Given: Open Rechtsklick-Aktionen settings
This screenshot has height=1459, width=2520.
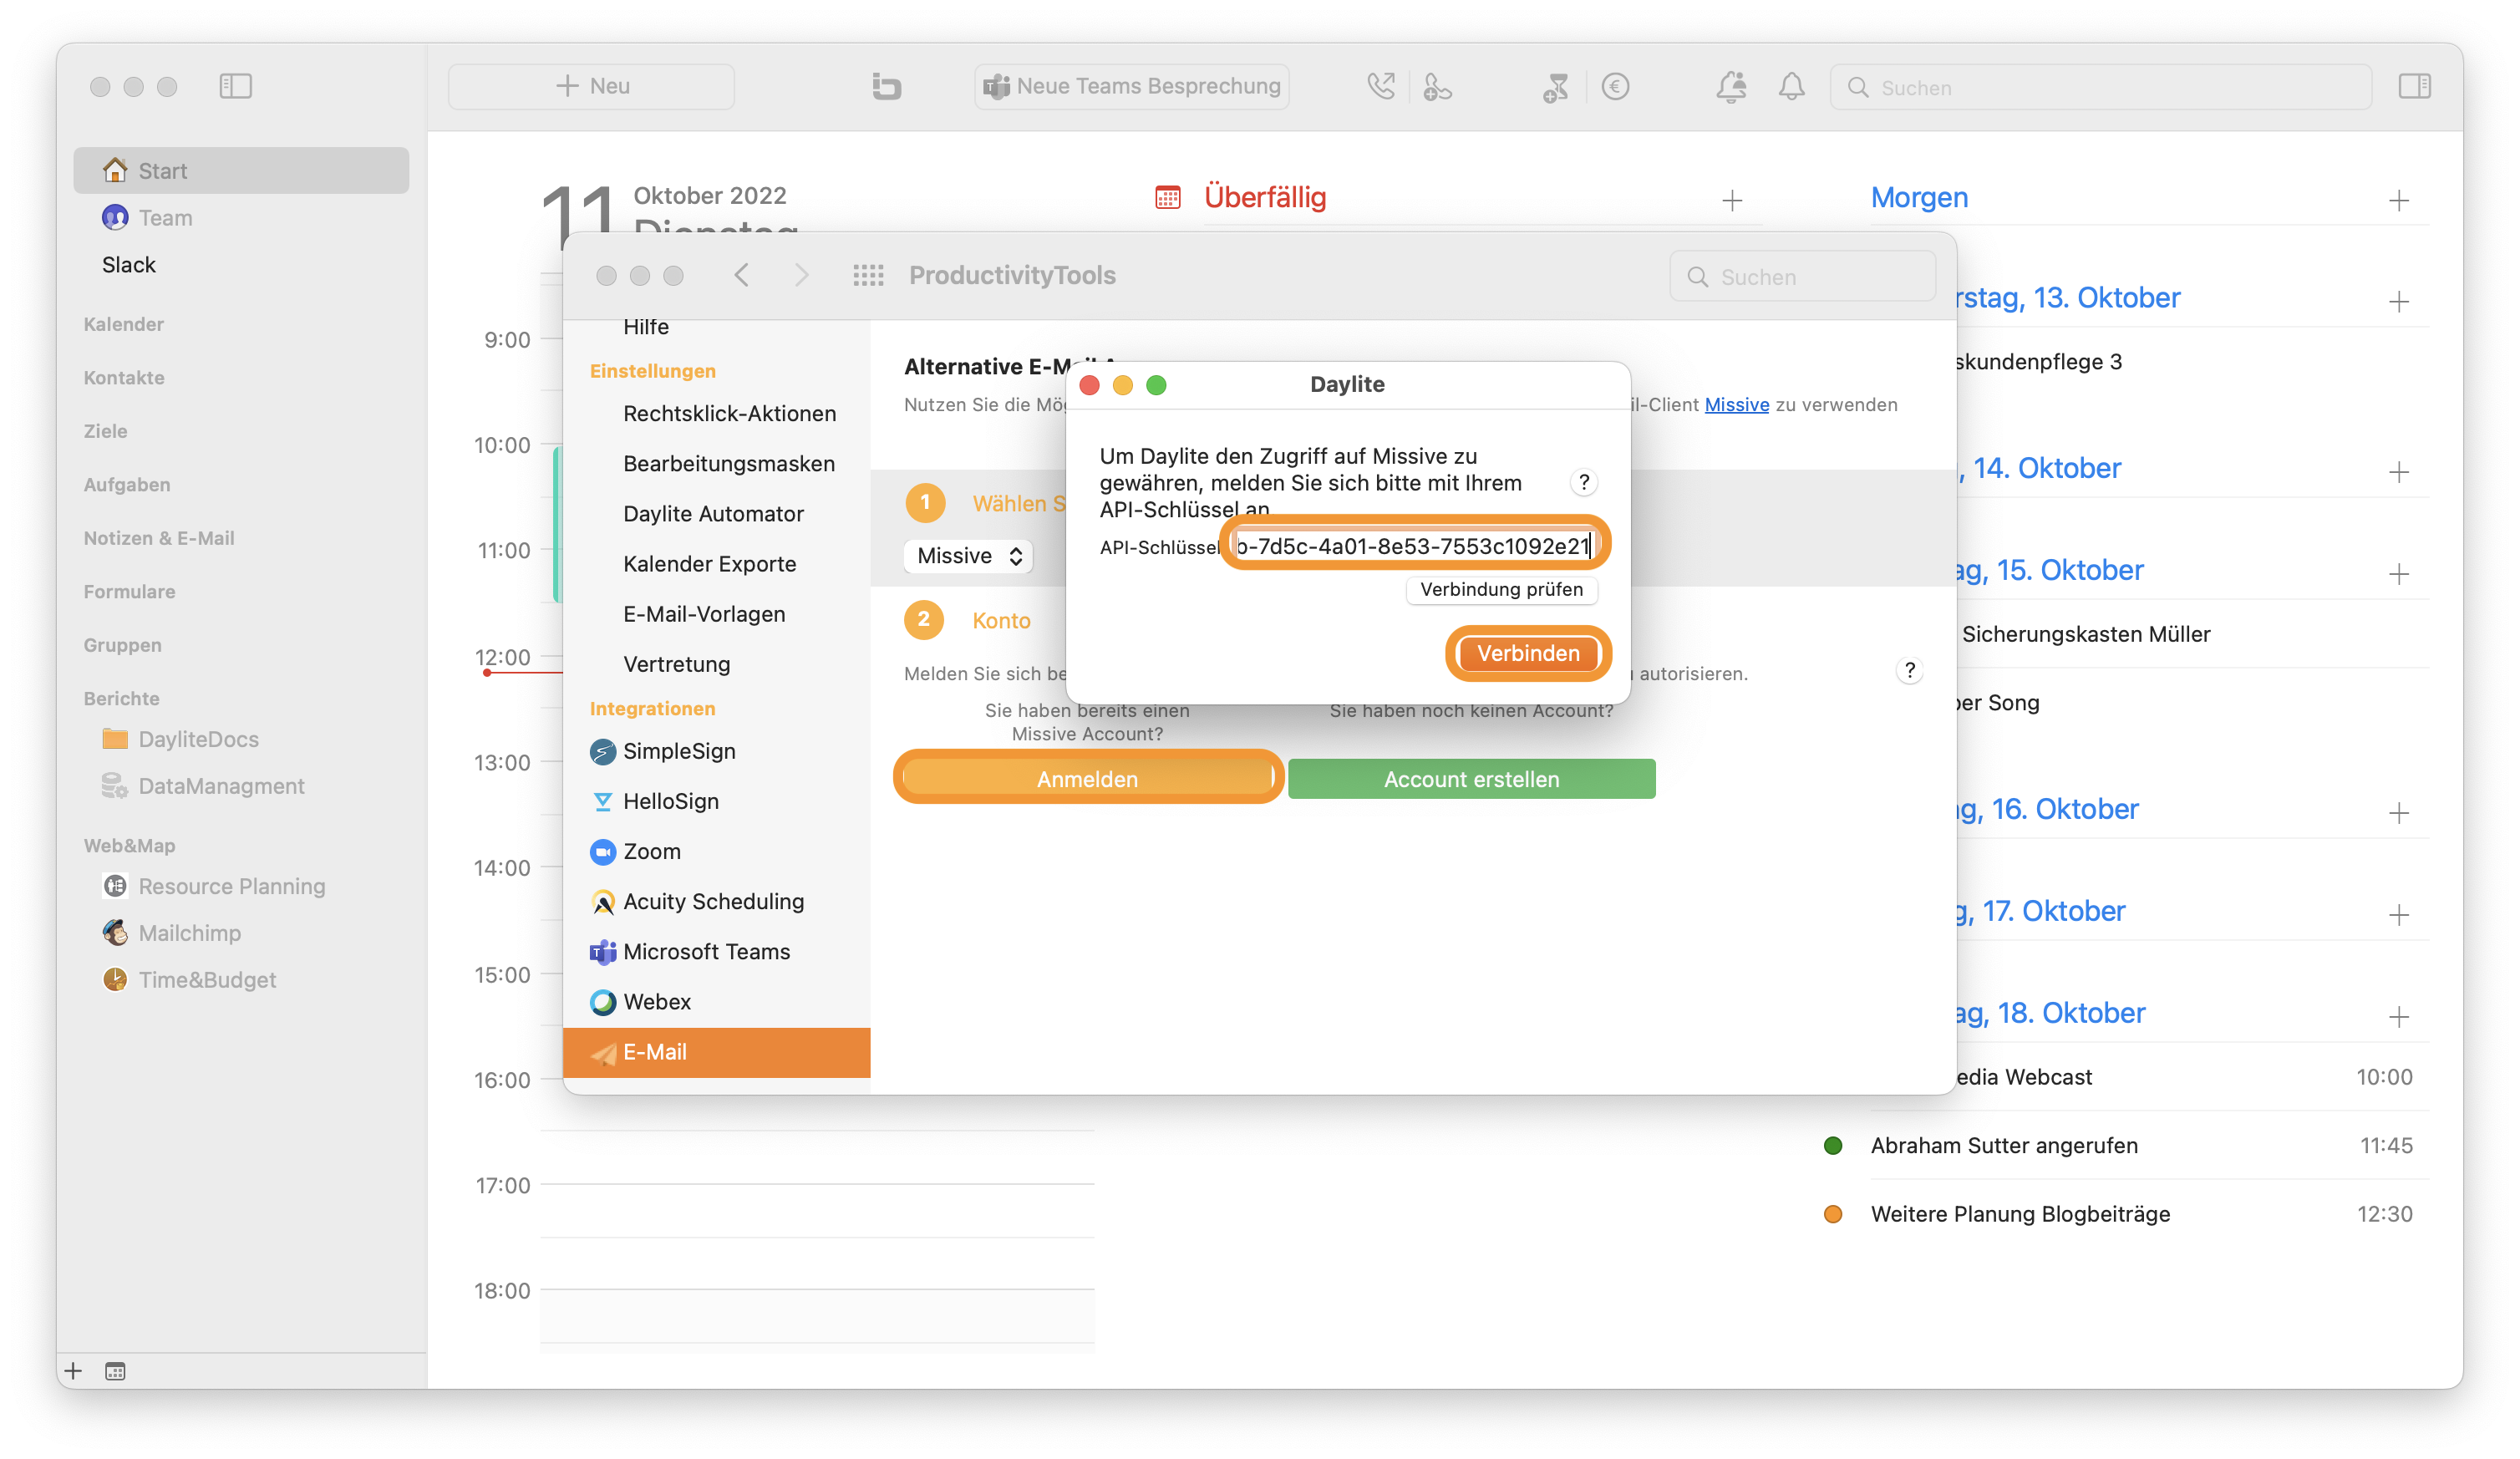Looking at the screenshot, I should tap(729, 413).
